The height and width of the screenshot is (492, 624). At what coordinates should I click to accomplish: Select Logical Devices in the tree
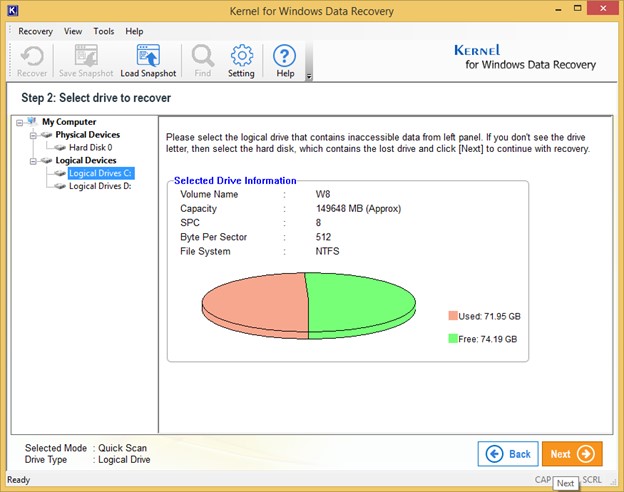click(x=86, y=160)
